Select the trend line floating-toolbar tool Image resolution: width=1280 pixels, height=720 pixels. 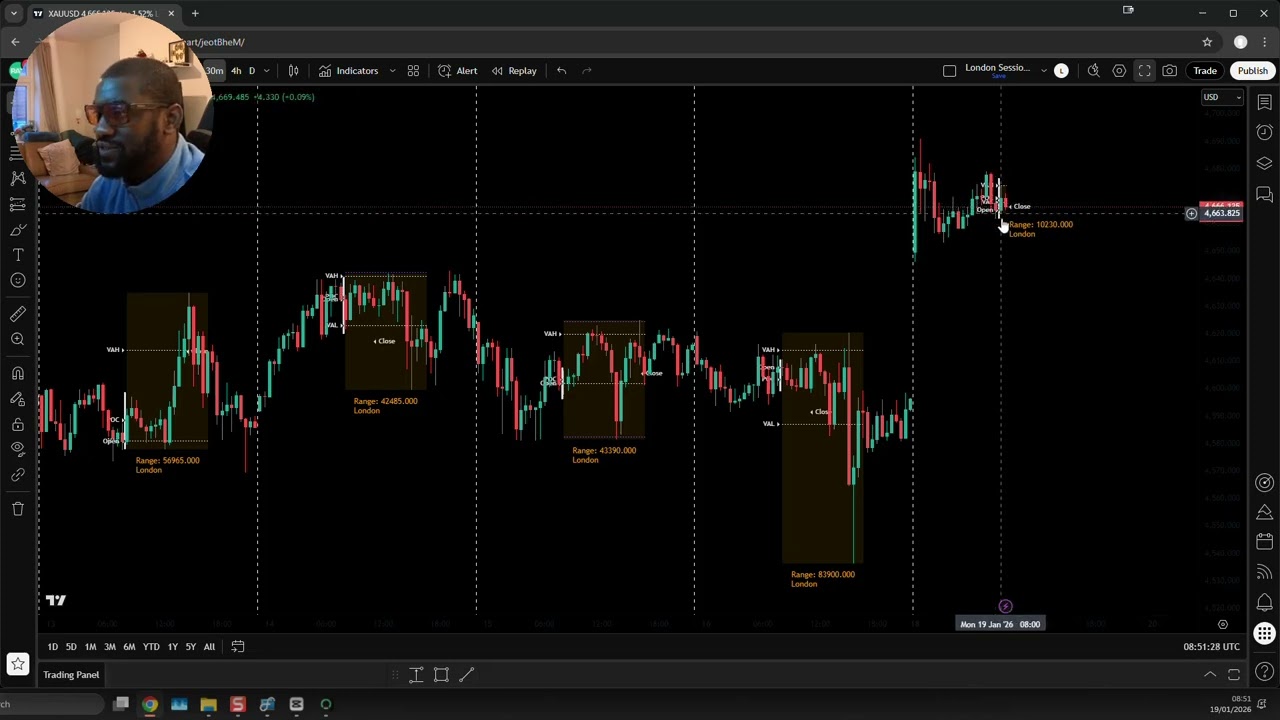click(466, 675)
